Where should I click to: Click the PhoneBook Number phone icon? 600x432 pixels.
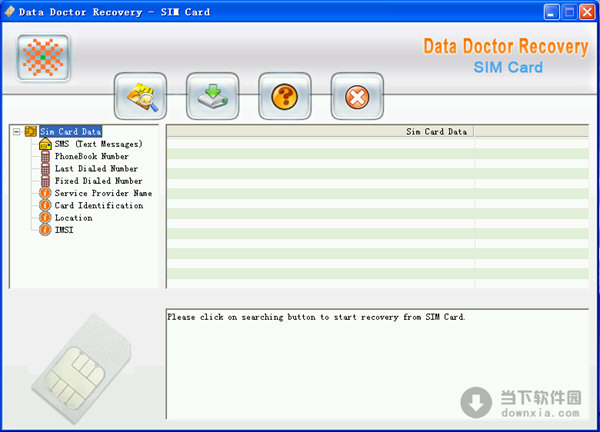[x=45, y=156]
